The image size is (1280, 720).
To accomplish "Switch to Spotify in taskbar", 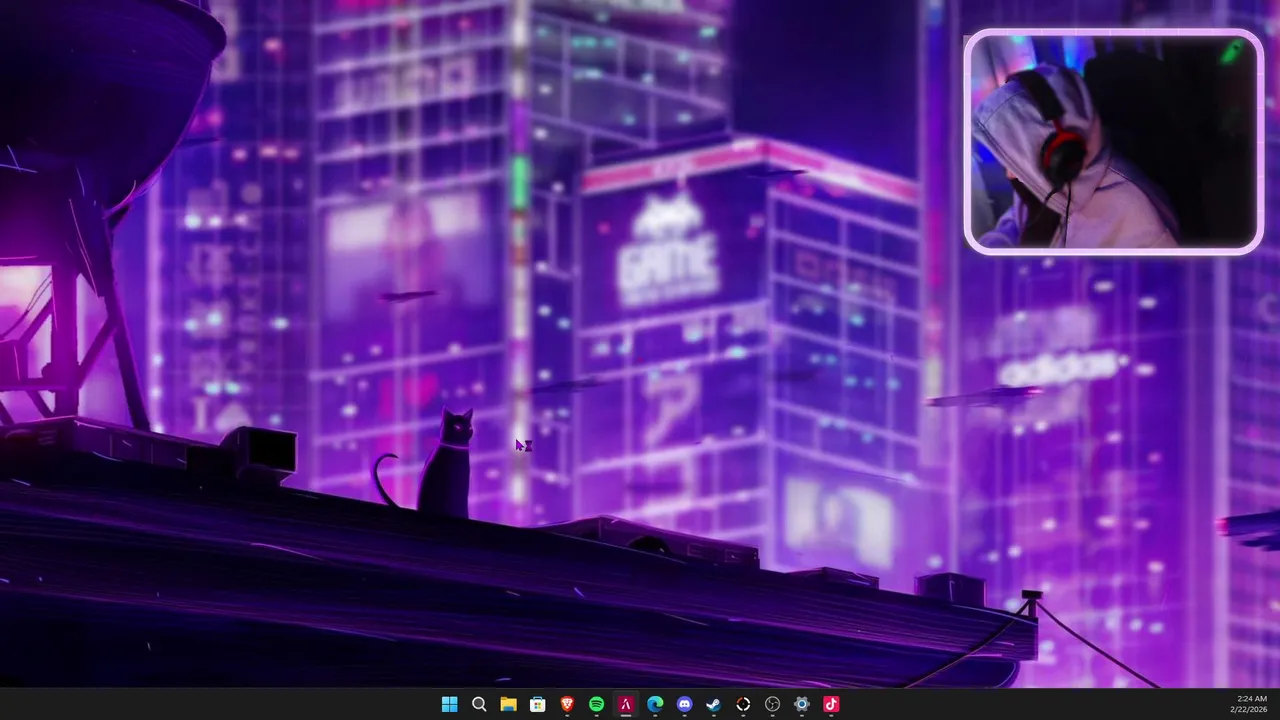I will pos(596,704).
